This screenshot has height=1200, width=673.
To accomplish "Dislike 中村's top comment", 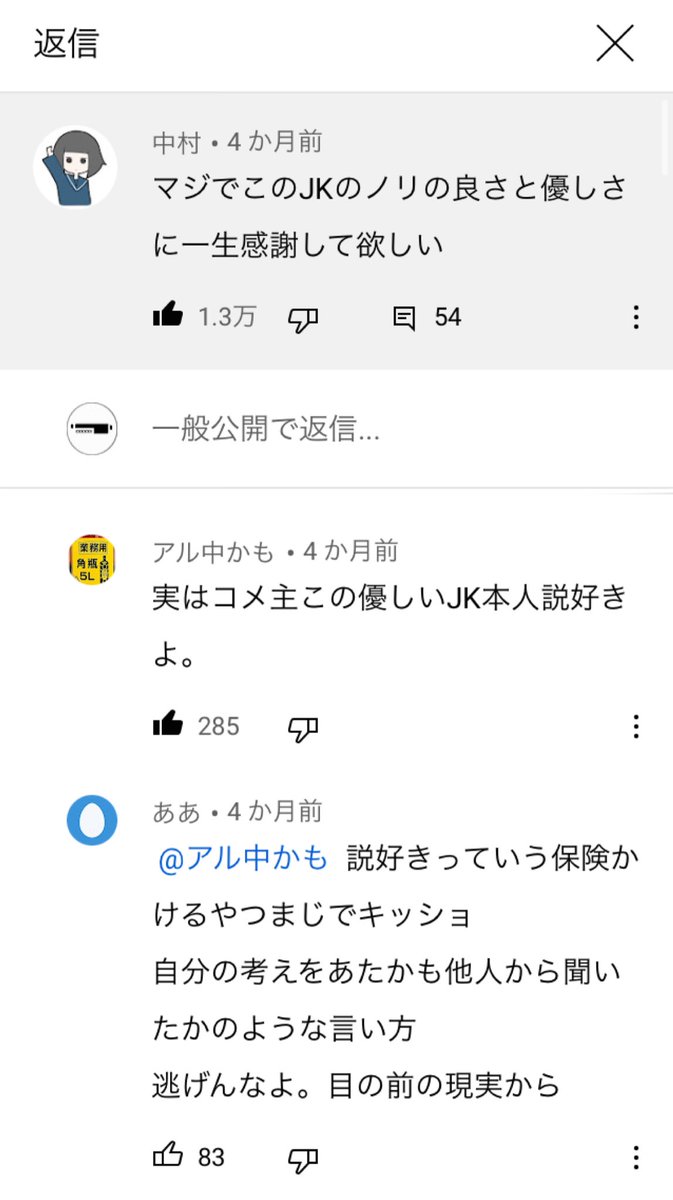I will tap(303, 319).
